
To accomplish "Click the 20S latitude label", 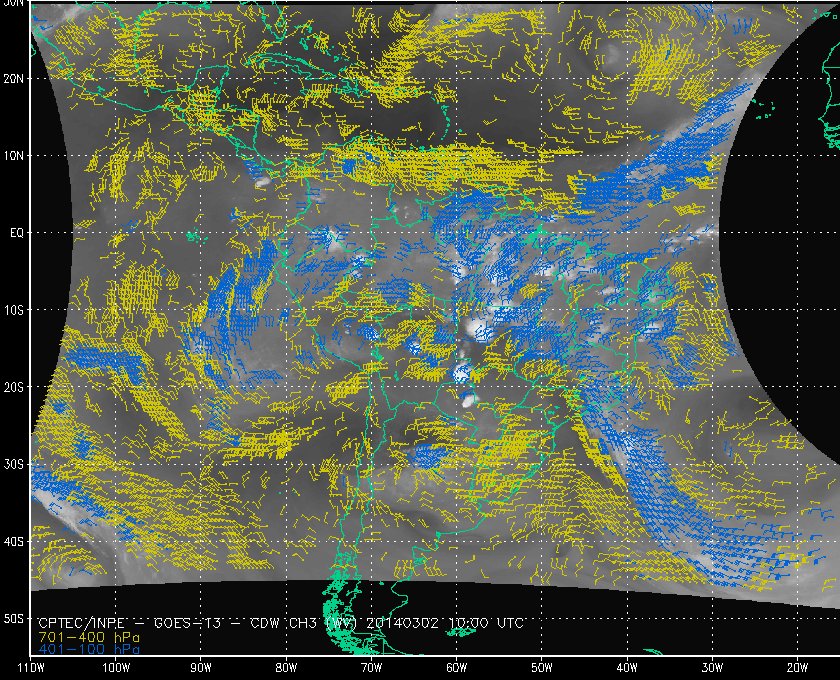I will pyautogui.click(x=14, y=387).
